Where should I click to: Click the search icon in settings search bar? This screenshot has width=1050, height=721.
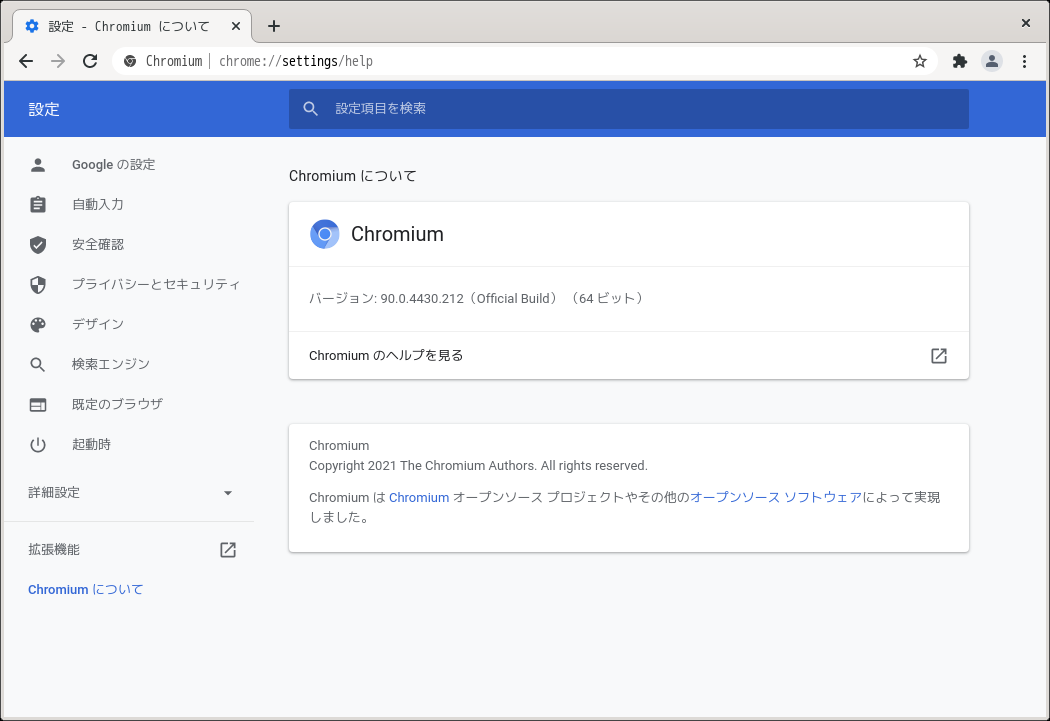tap(310, 108)
